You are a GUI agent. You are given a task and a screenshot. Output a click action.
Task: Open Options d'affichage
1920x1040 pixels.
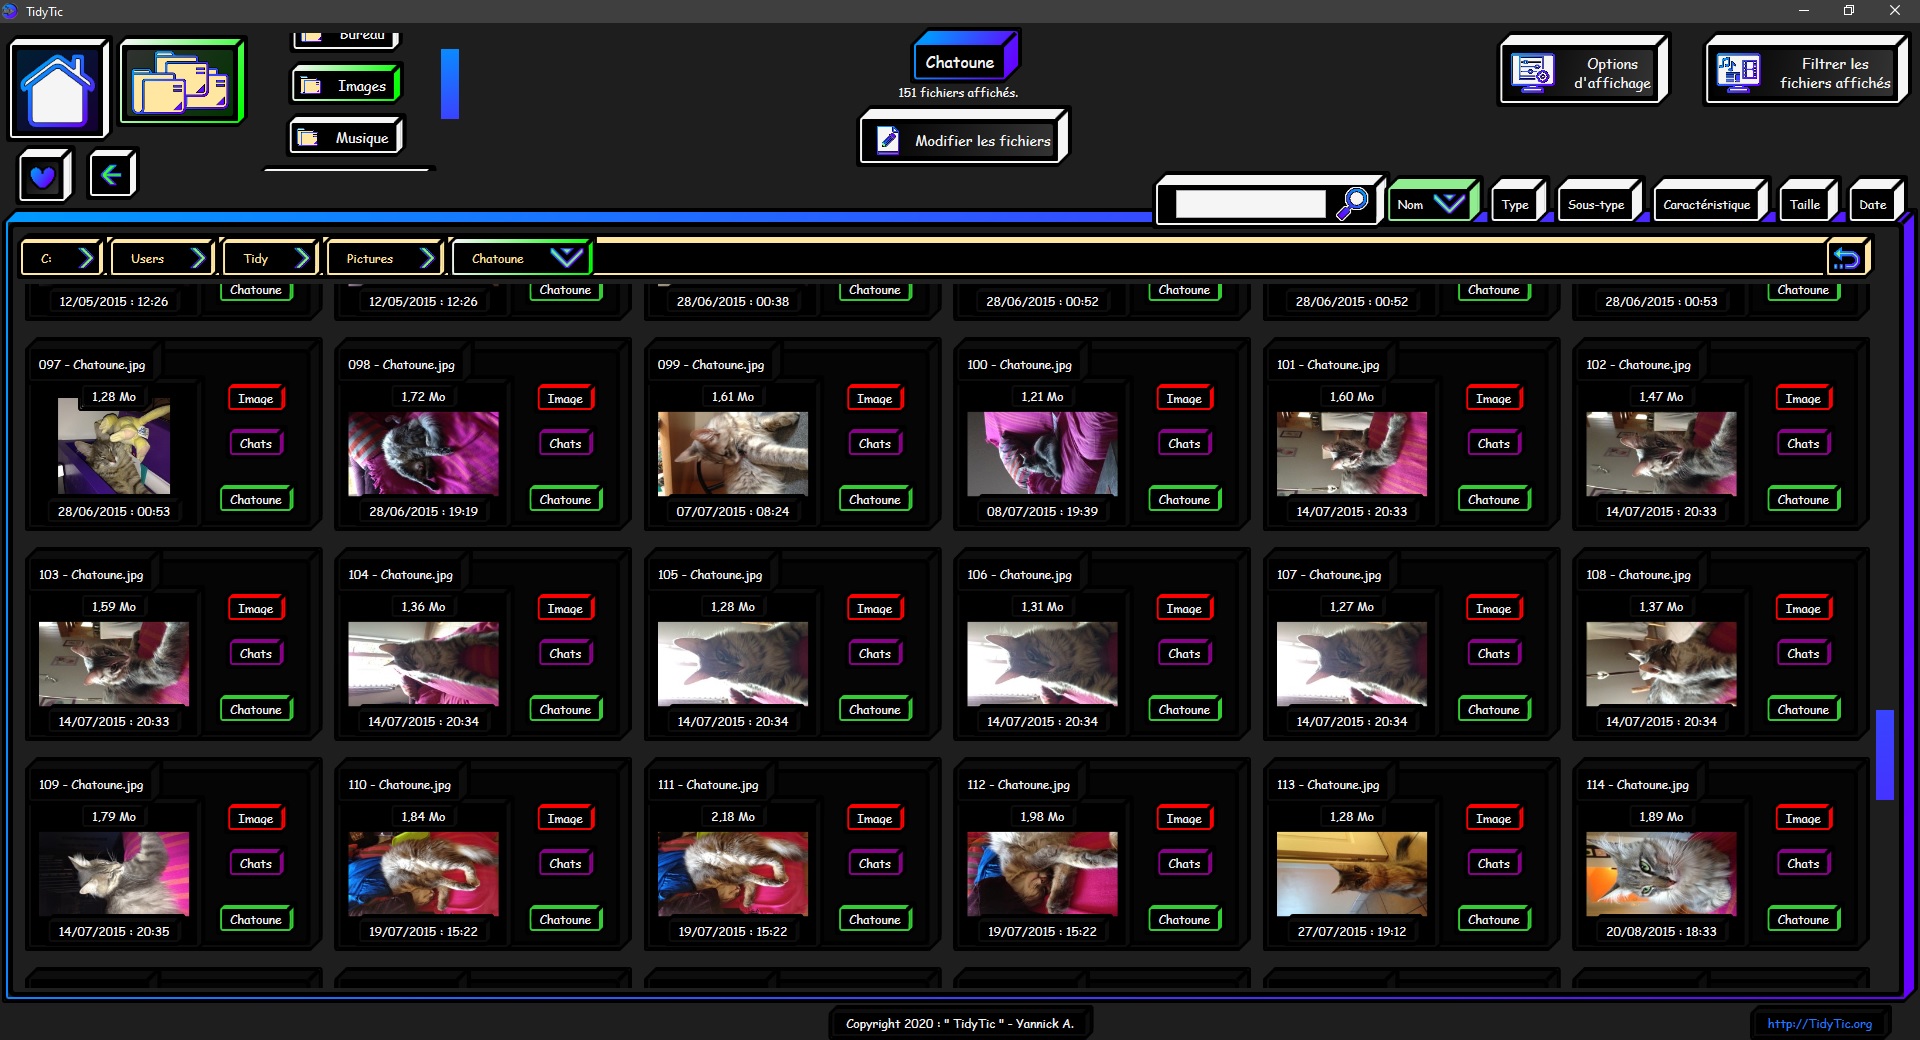(x=1584, y=72)
